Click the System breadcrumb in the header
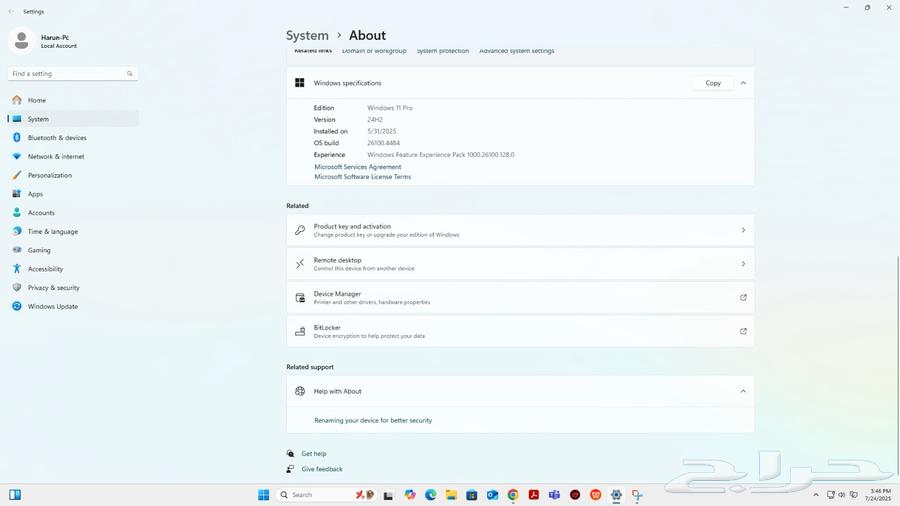The width and height of the screenshot is (900, 506). [x=307, y=36]
